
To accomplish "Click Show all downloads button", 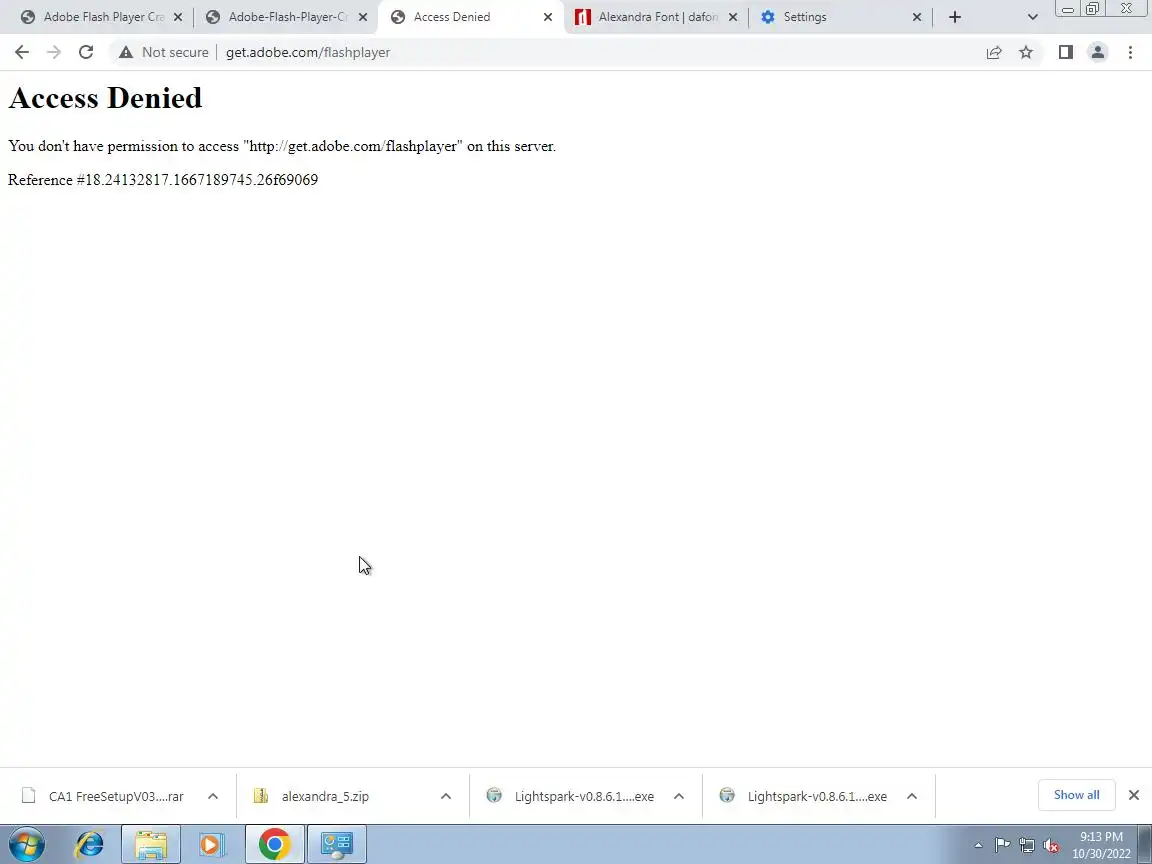I will [x=1076, y=795].
